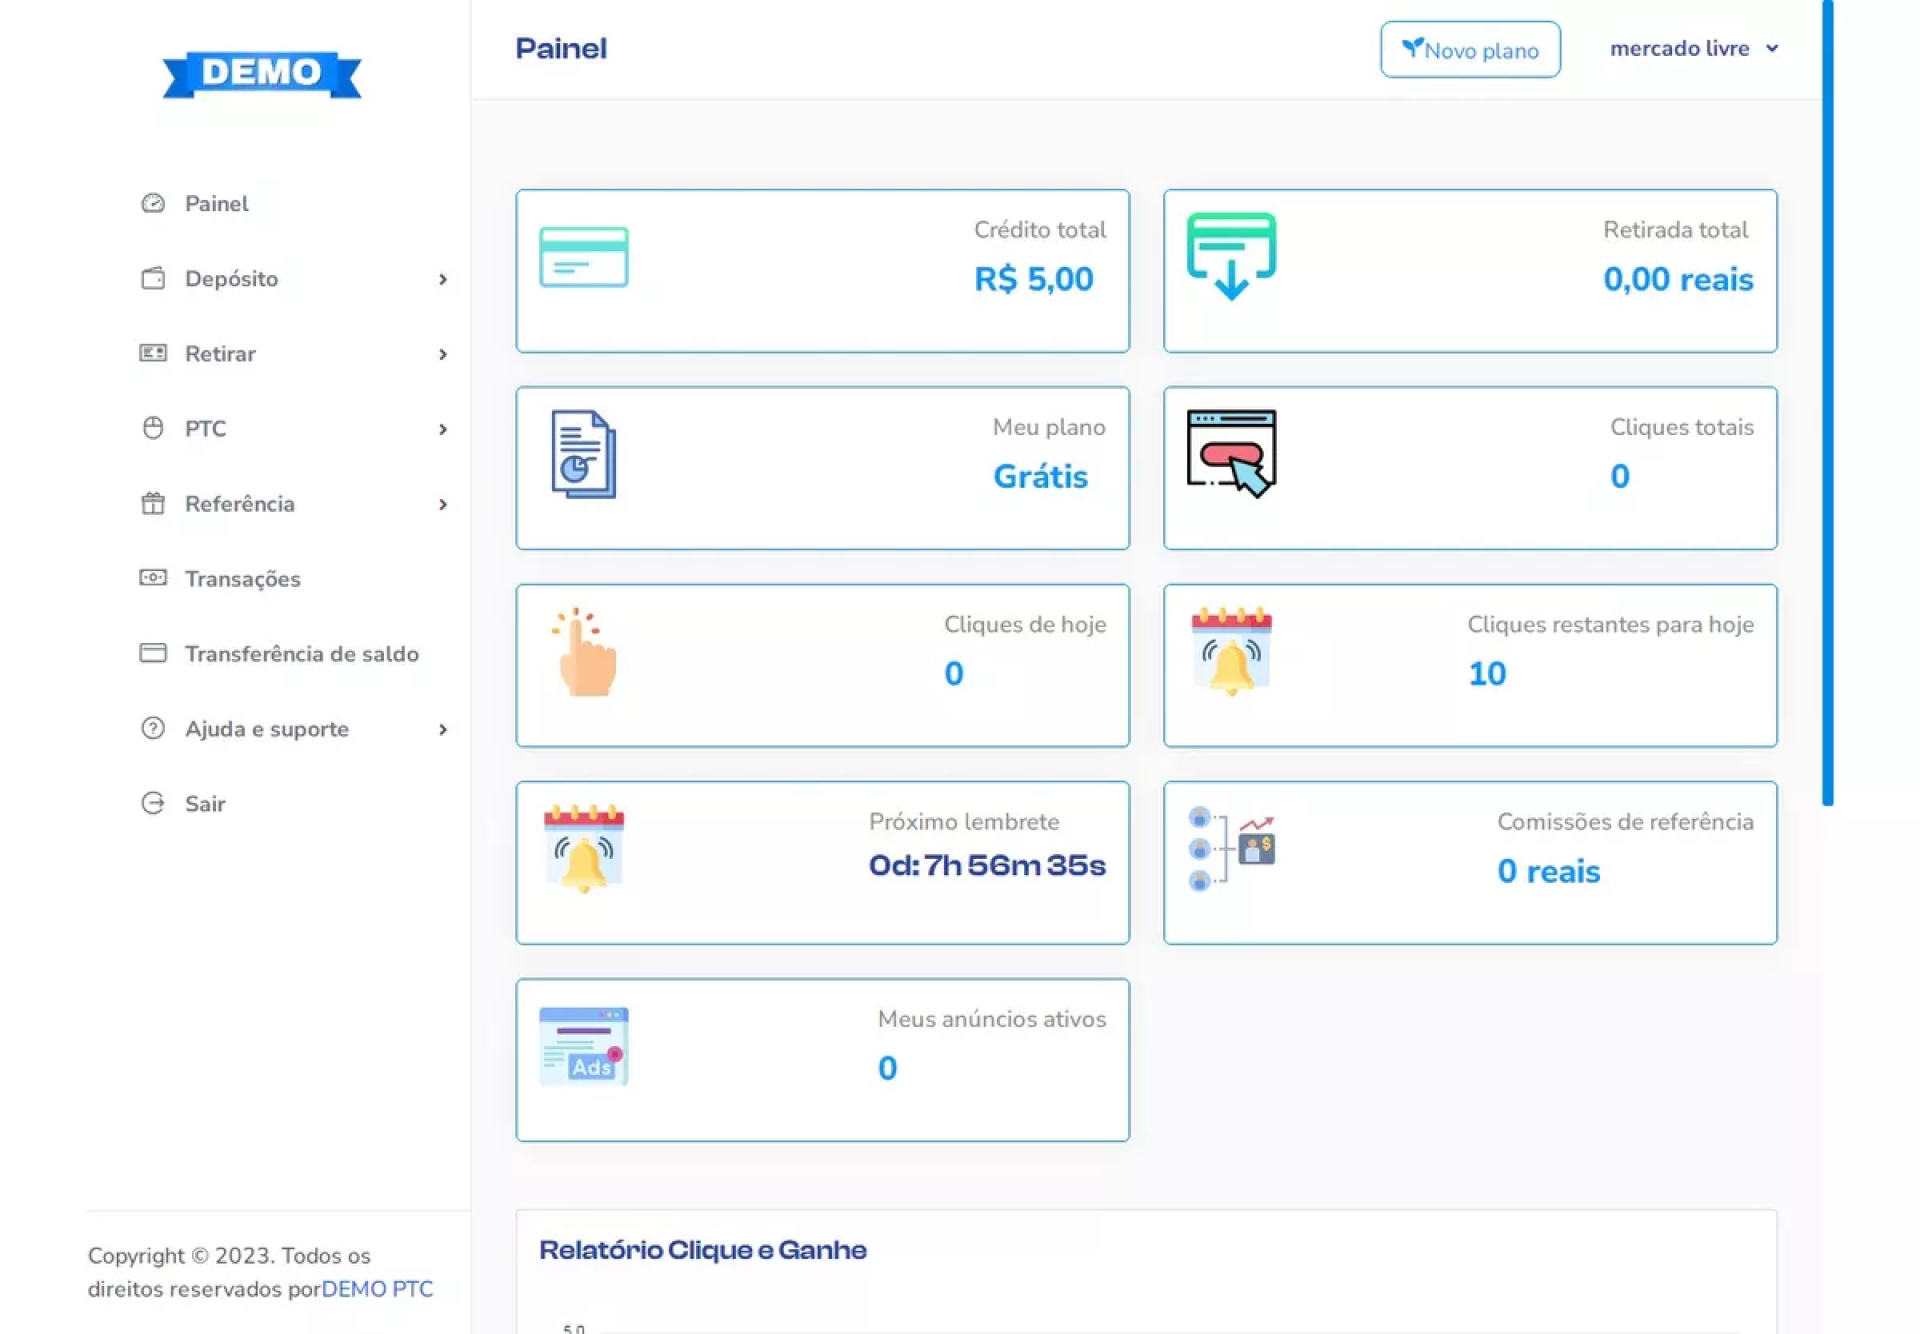
Task: Open the DEMO PTC footer link
Action: tap(377, 1289)
